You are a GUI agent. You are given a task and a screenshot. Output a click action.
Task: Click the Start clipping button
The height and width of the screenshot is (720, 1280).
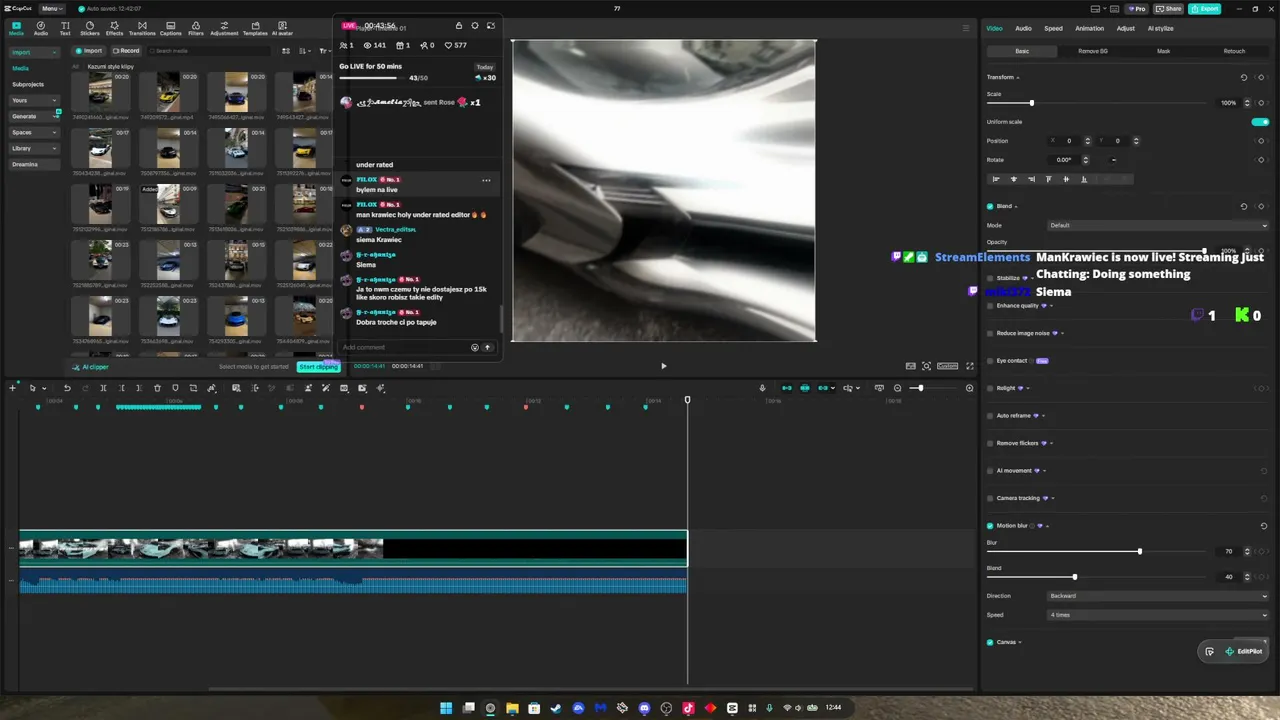[x=319, y=367]
